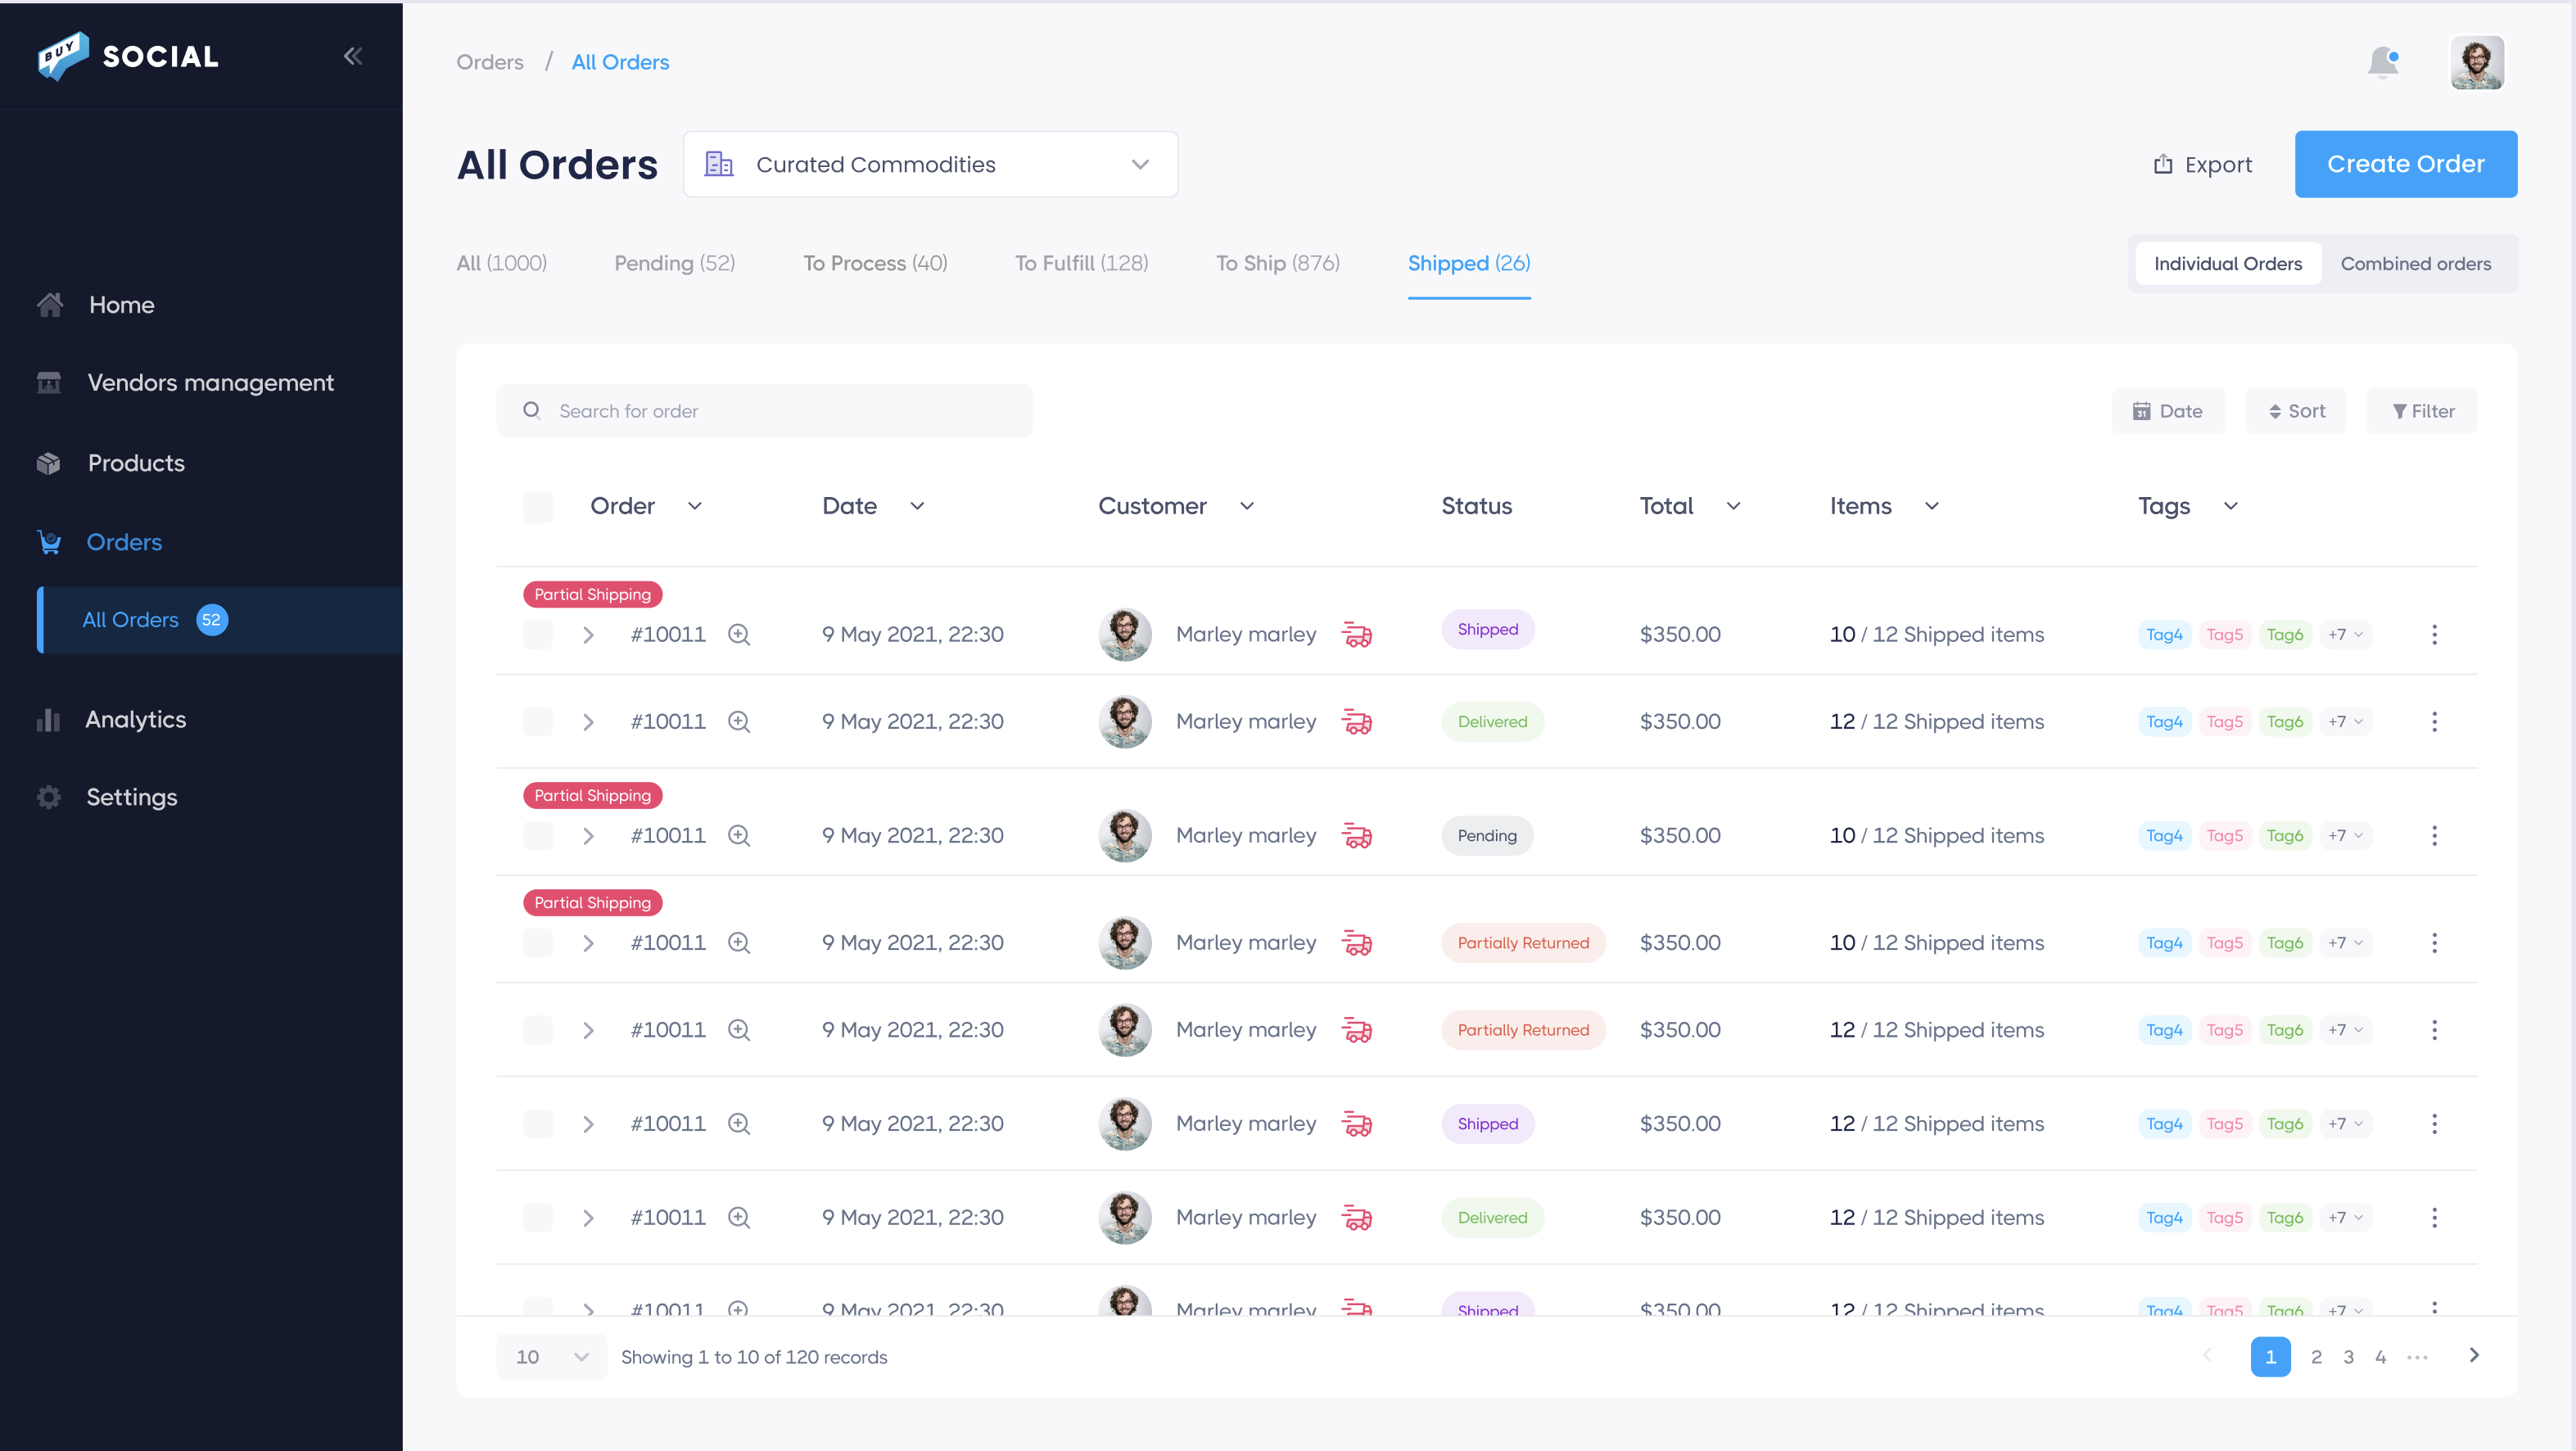Click the shipping truck icon on the first order
Viewport: 2576px width, 1451px height.
(1357, 634)
